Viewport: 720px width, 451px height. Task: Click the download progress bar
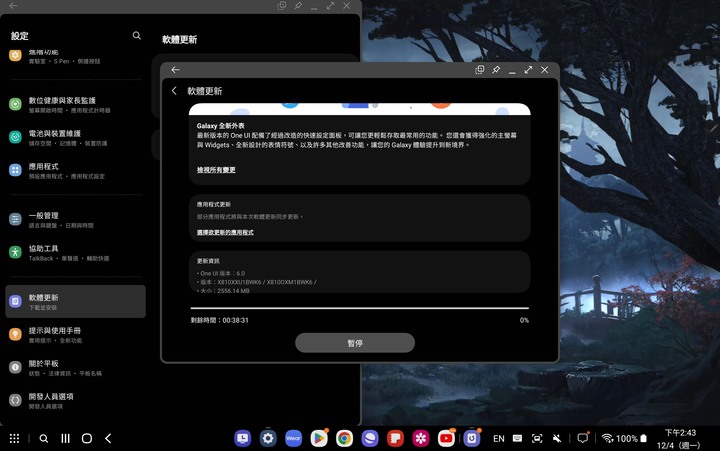coord(360,308)
